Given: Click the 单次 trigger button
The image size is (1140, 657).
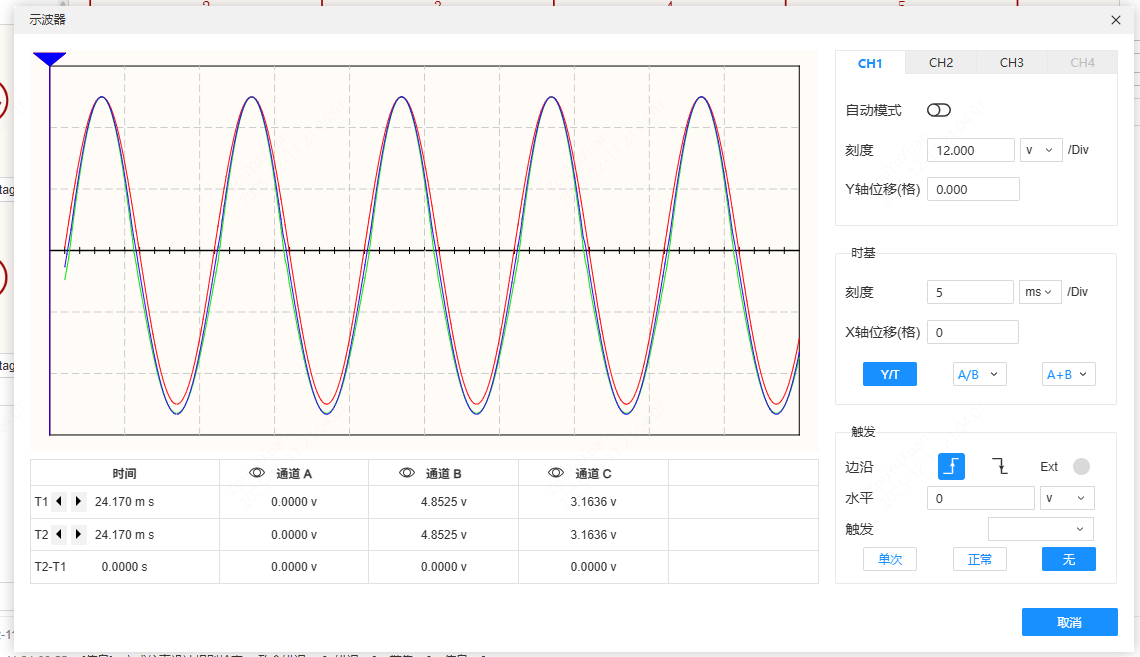Looking at the screenshot, I should (x=889, y=559).
